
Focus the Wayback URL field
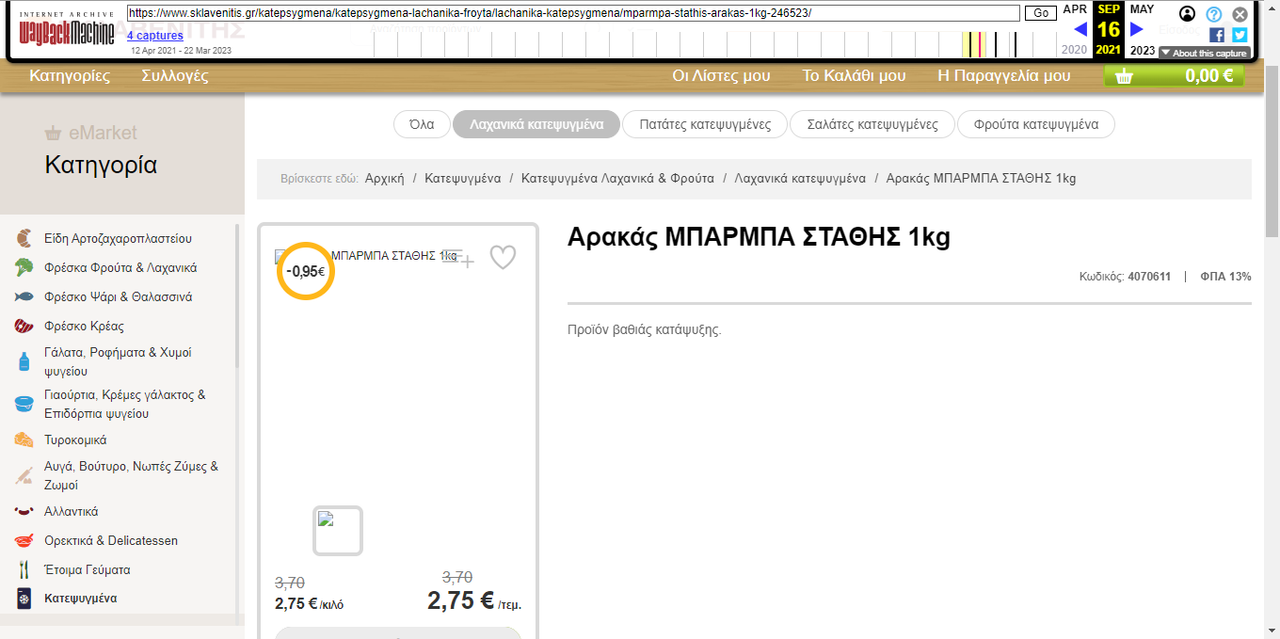point(573,13)
